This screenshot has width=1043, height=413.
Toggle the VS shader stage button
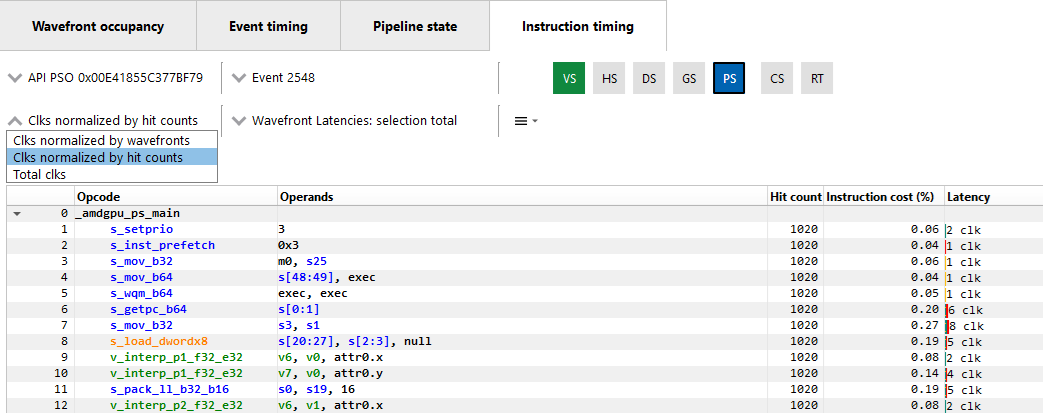tap(568, 78)
